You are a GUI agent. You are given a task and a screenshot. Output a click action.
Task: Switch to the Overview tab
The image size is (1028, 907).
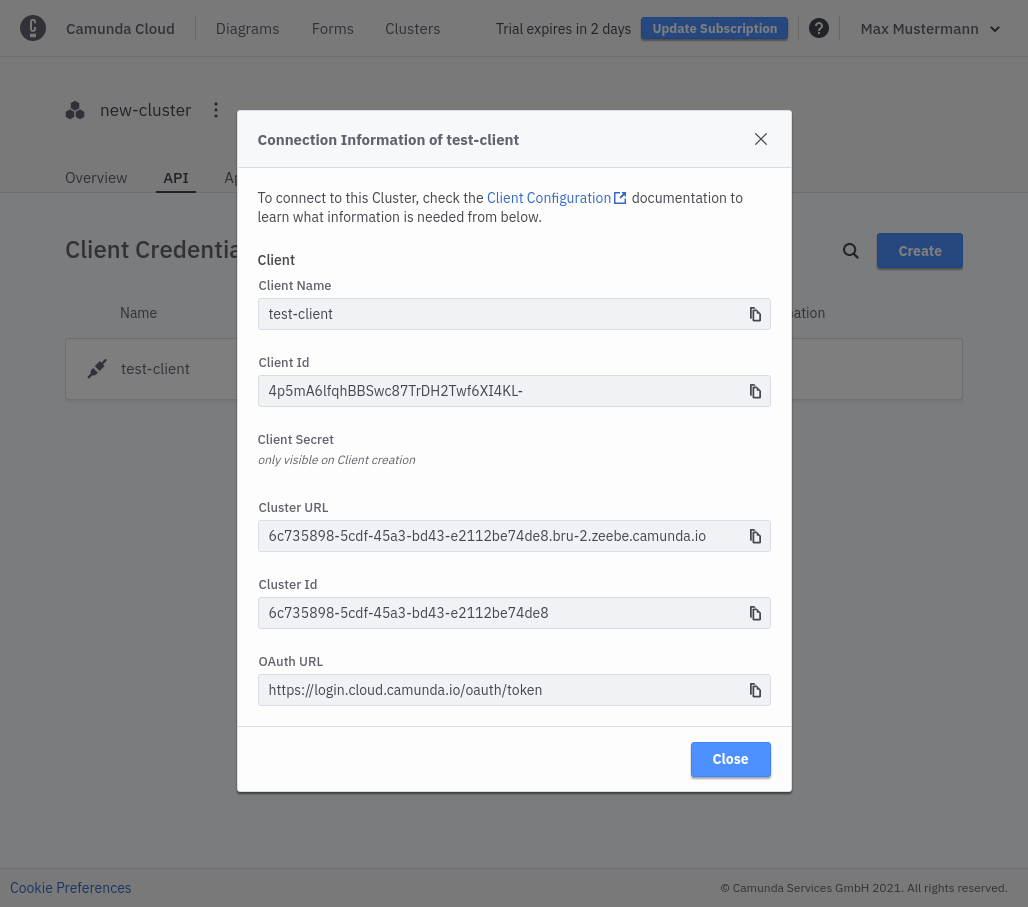click(x=95, y=178)
